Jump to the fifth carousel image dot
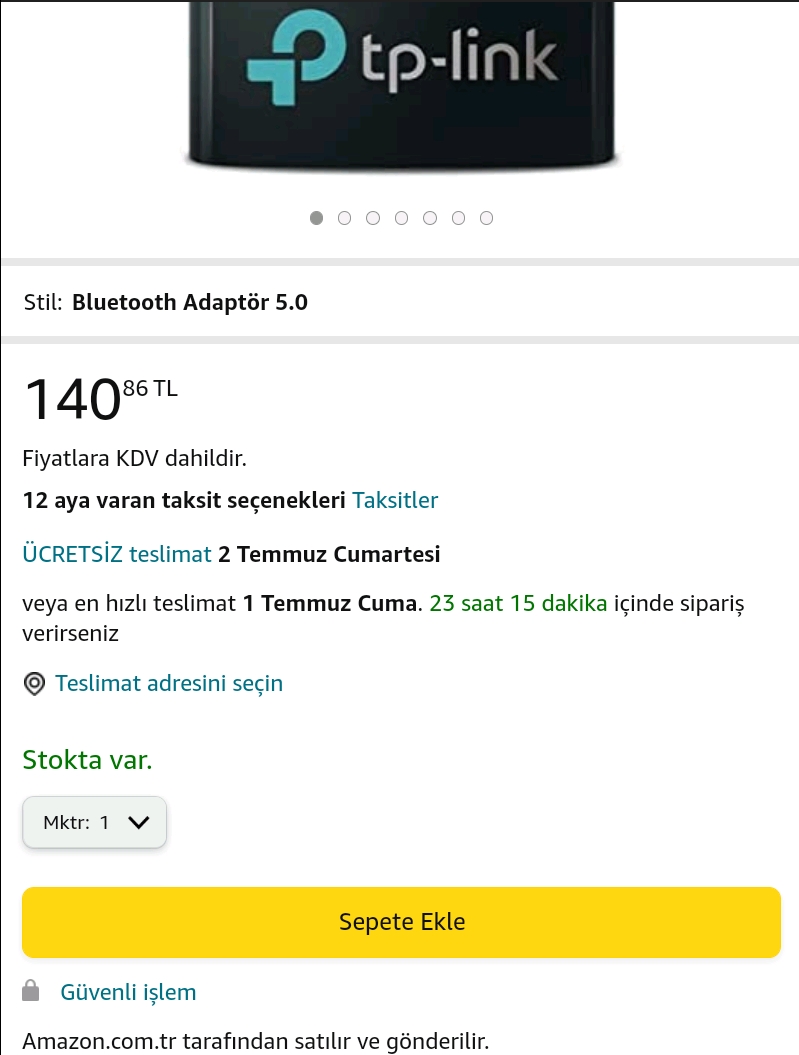The height and width of the screenshot is (1055, 799). pos(430,218)
